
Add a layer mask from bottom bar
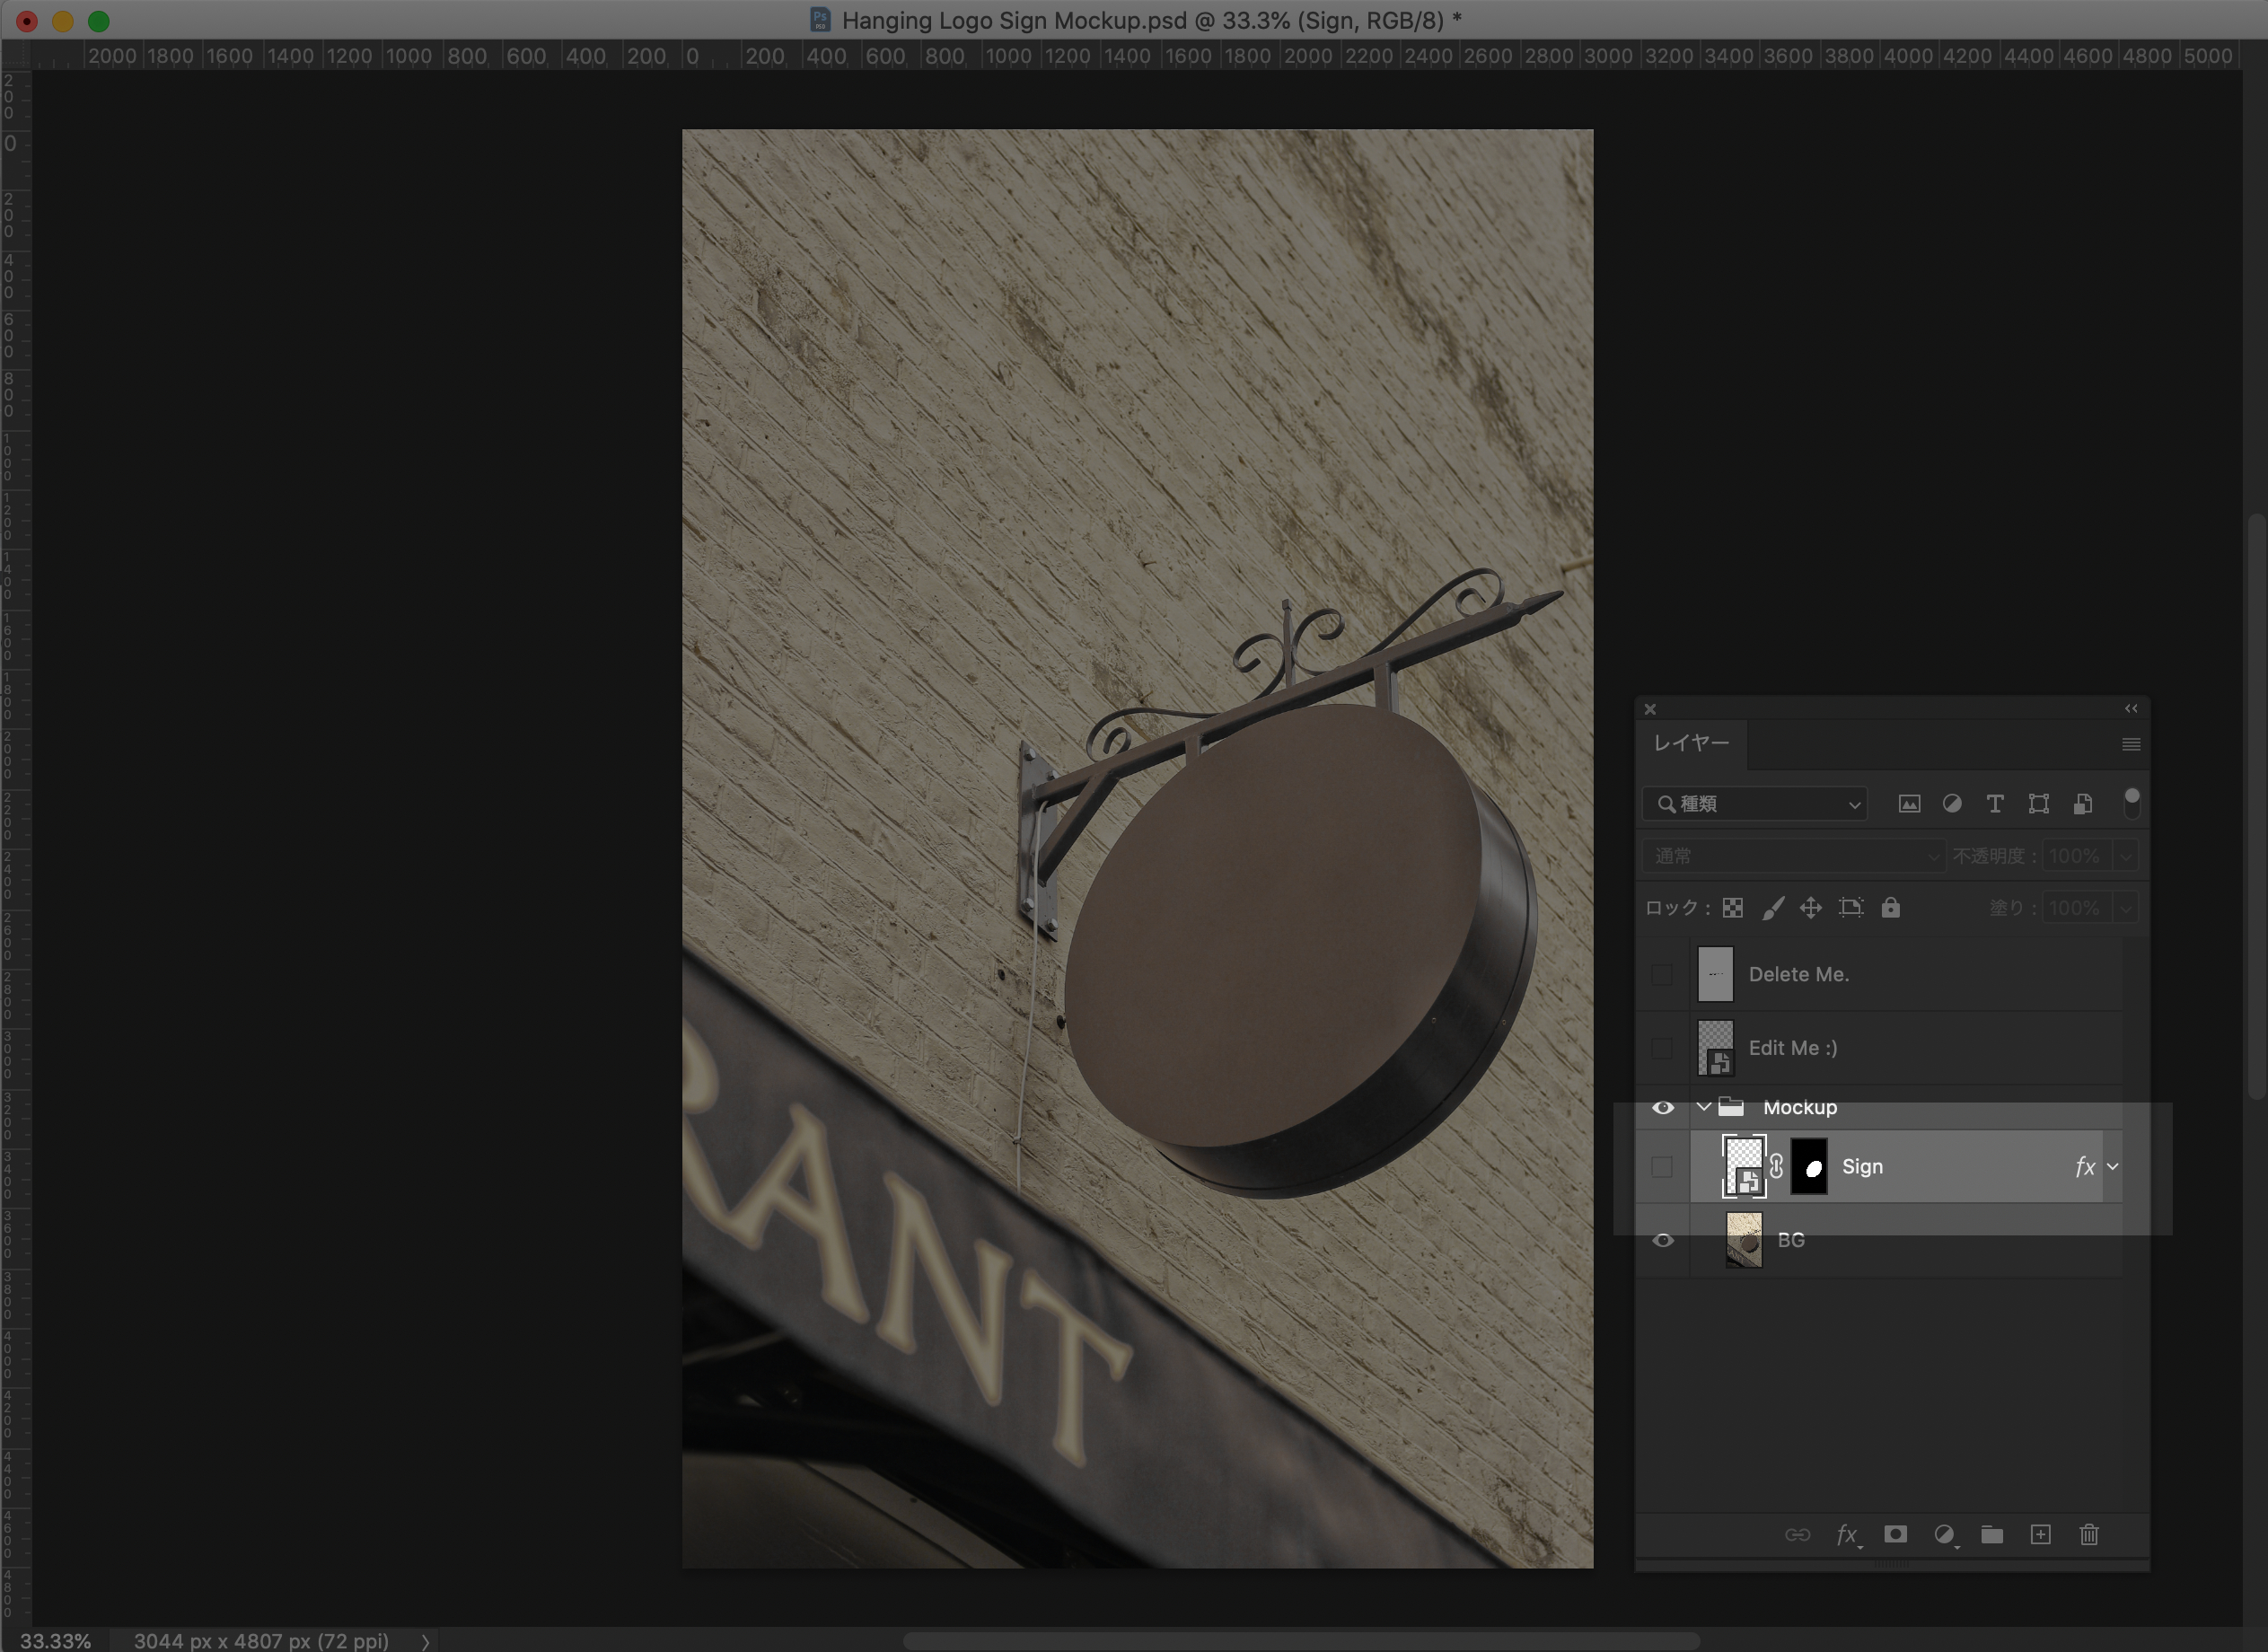[1895, 1535]
